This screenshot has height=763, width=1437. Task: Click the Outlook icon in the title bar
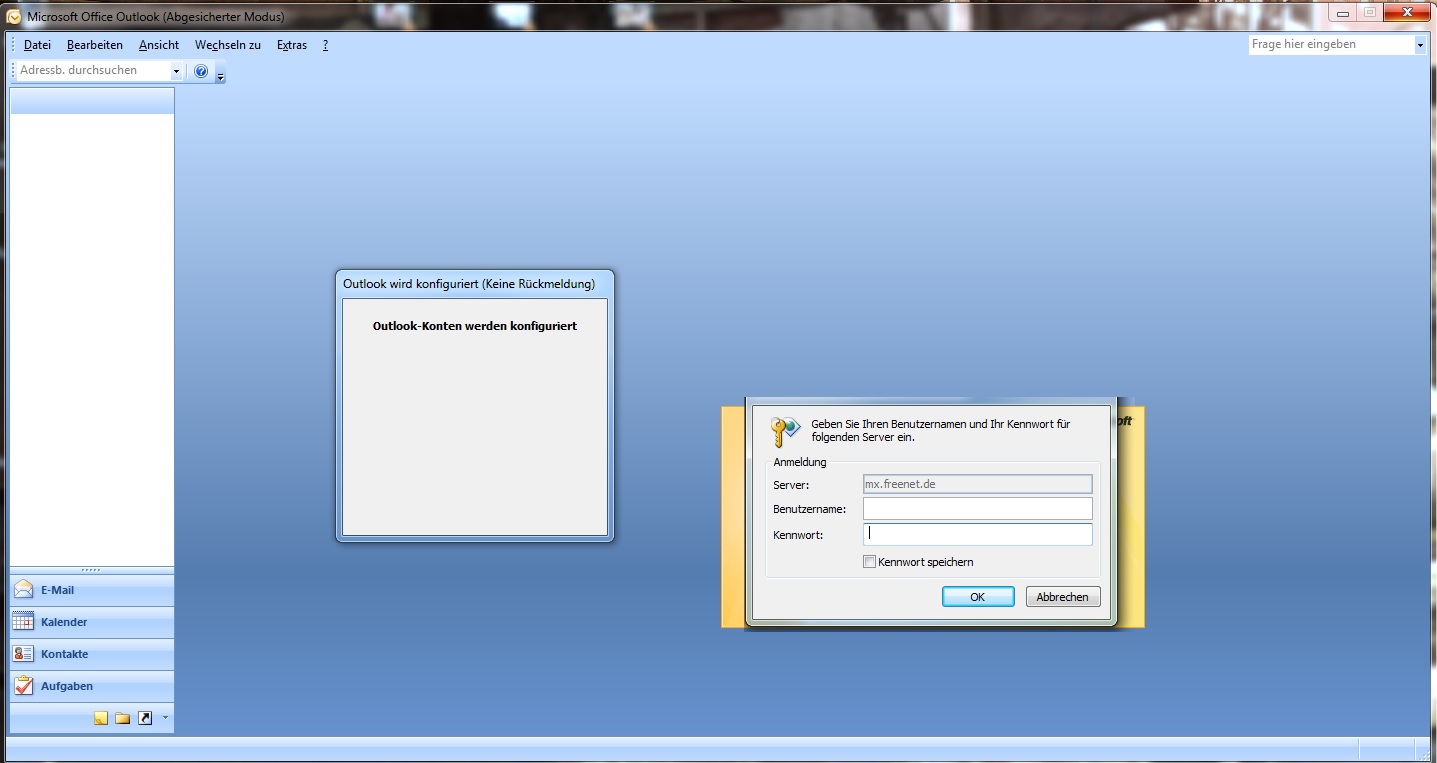tap(14, 16)
